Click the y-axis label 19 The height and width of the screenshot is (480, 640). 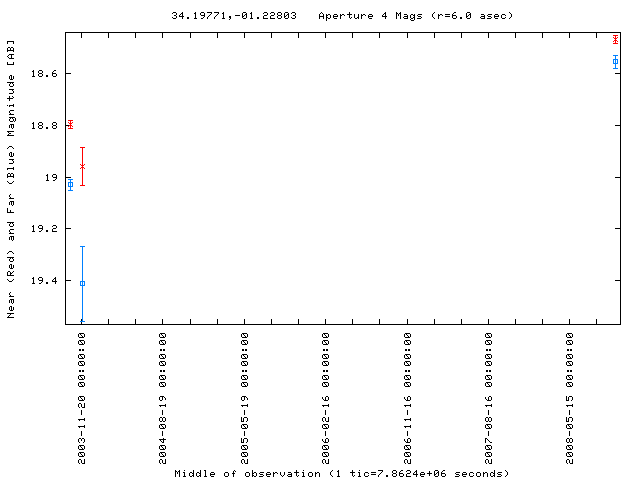pos(51,178)
